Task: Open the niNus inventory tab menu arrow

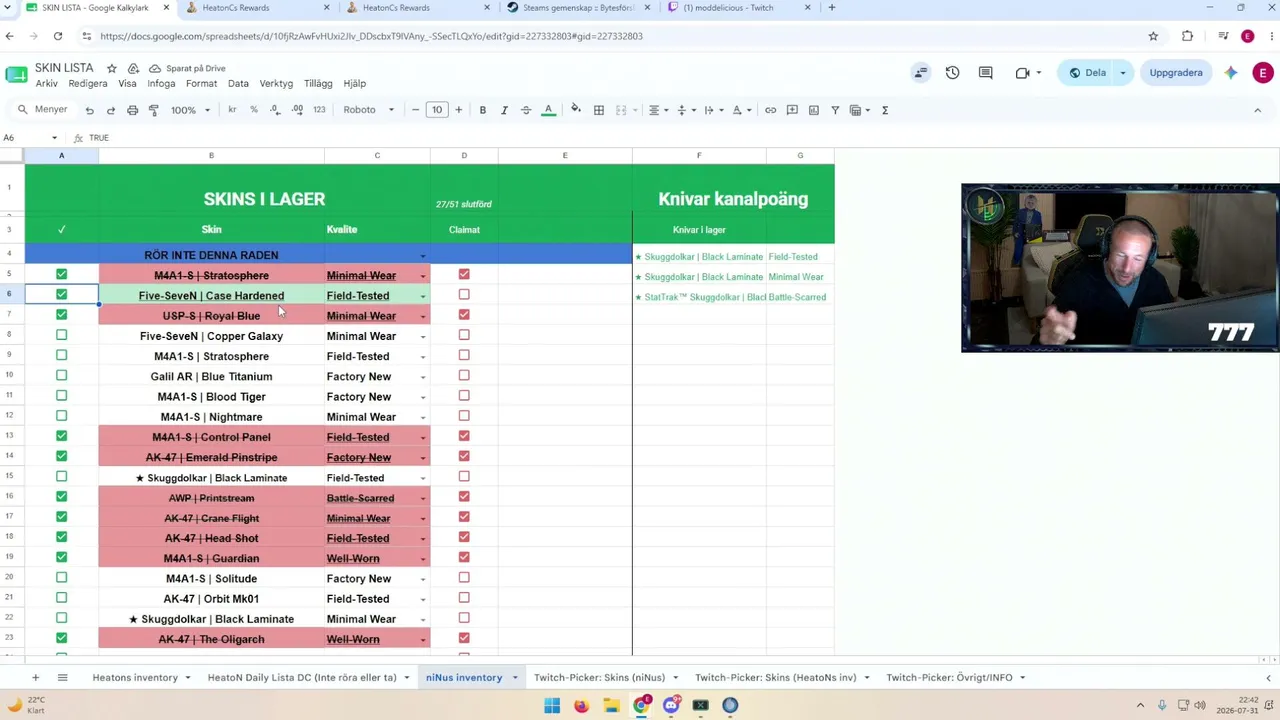Action: [515, 678]
